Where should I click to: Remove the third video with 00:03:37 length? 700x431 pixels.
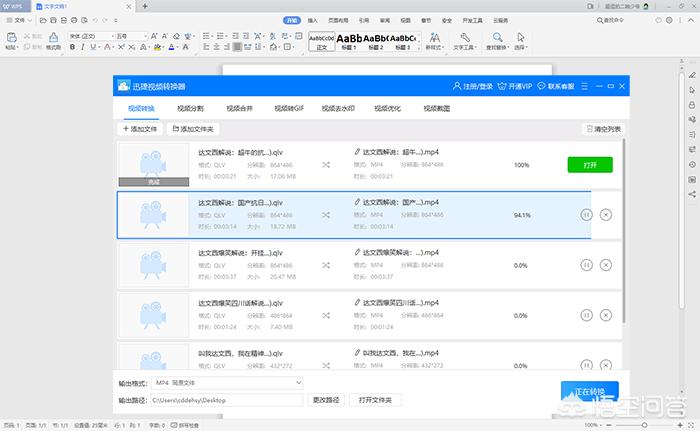point(605,265)
